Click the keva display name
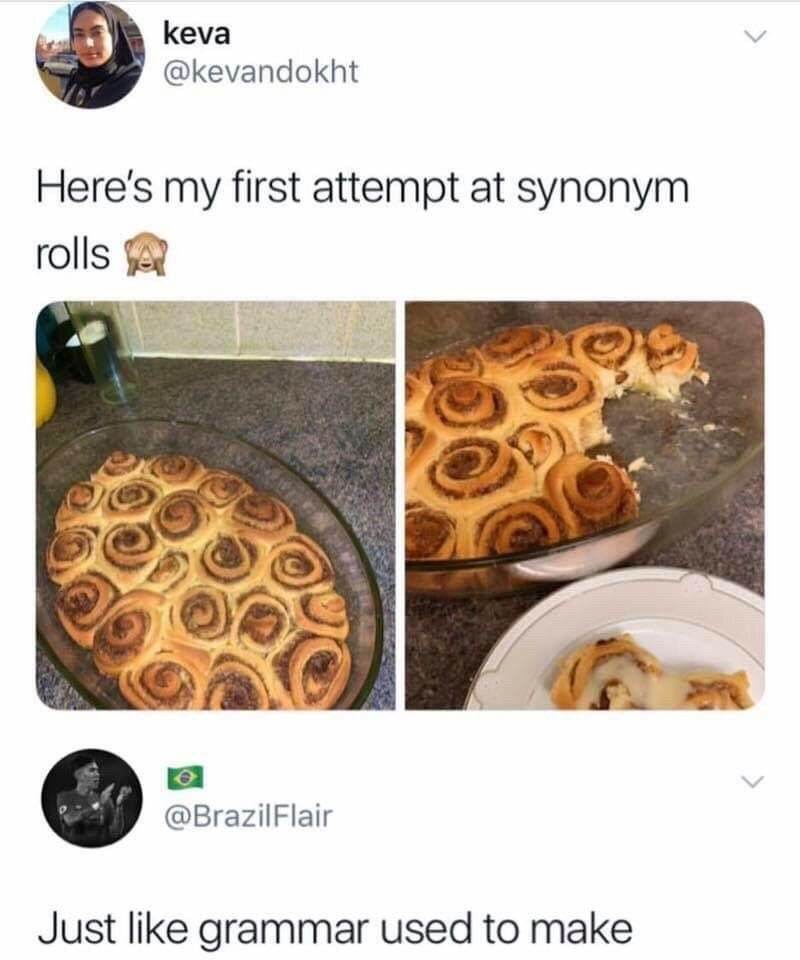This screenshot has width=800, height=960. click(x=196, y=34)
